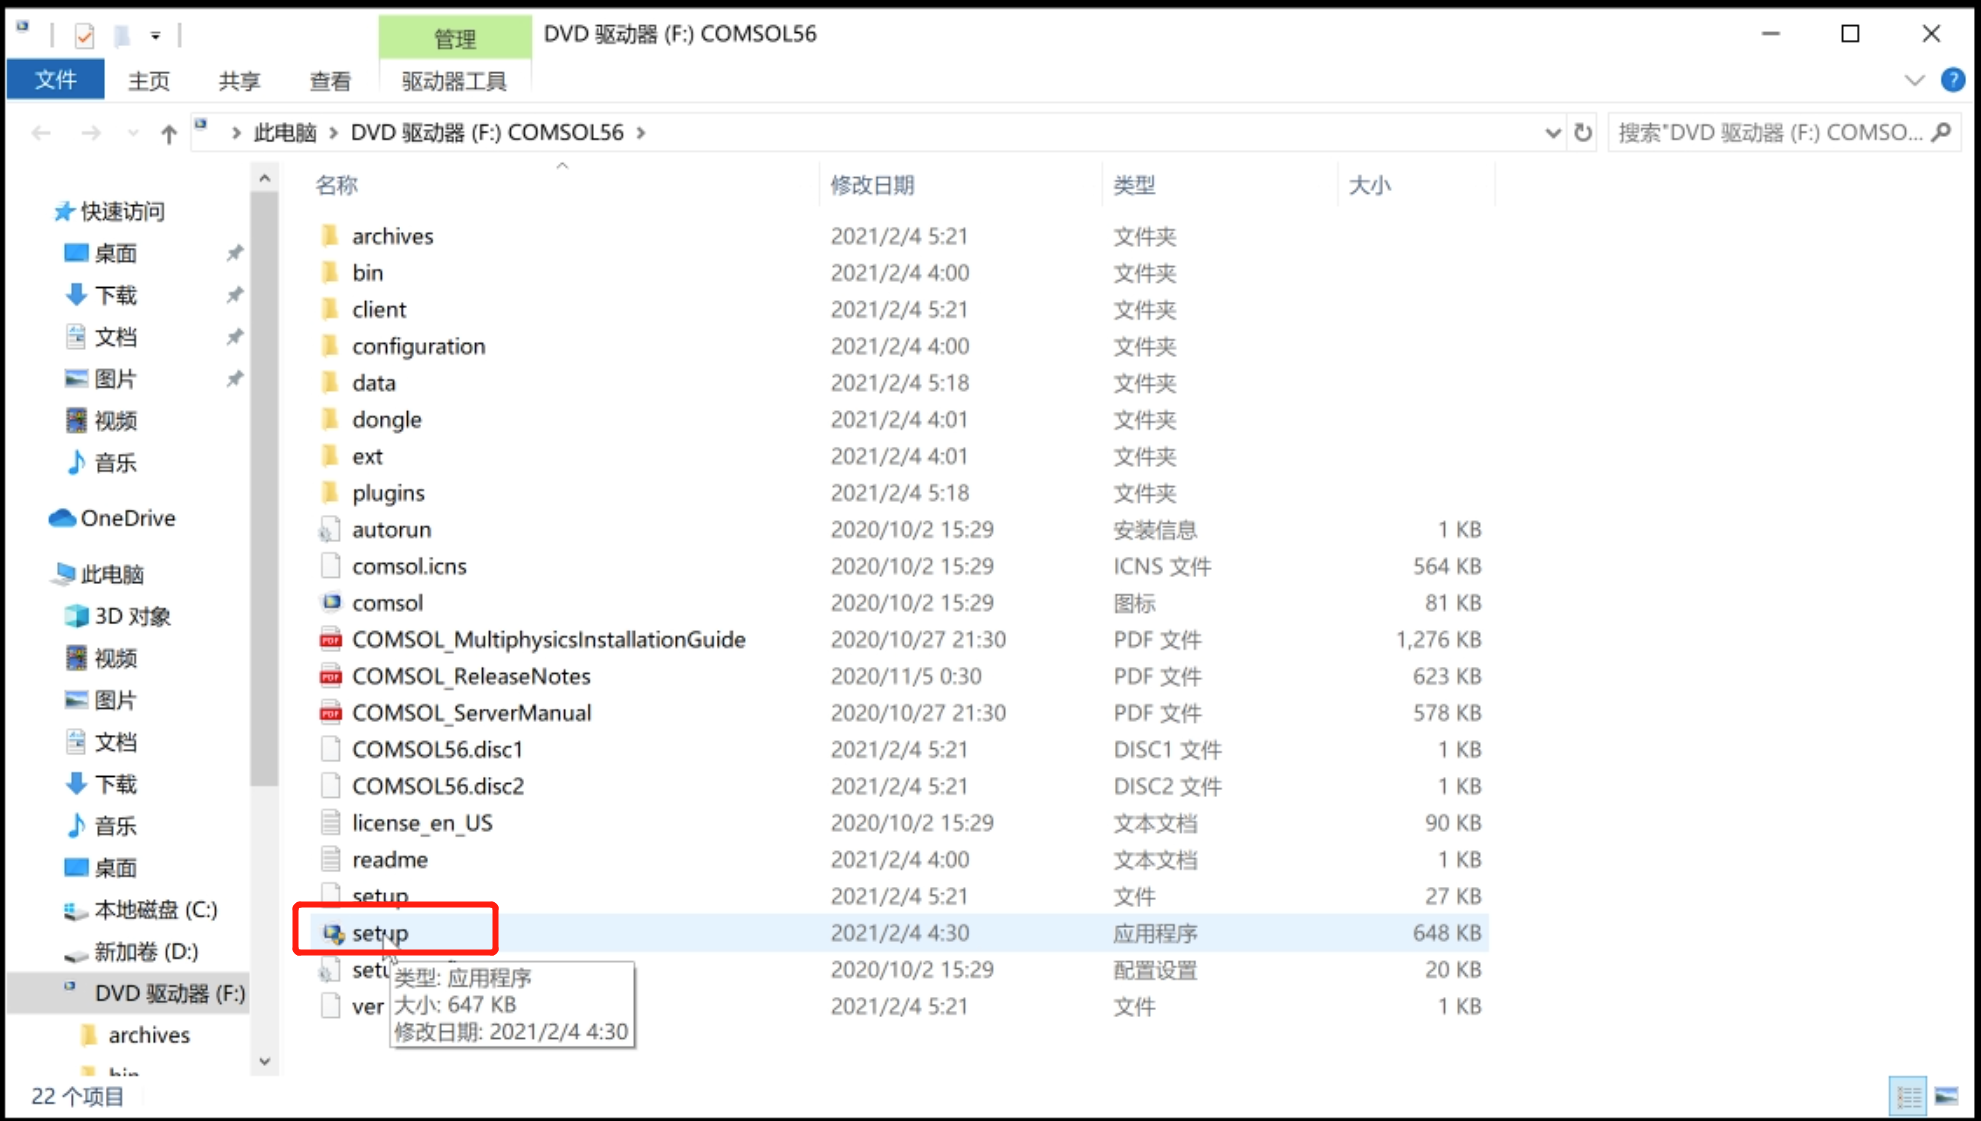
Task: Switch to large icons view
Action: (1946, 1096)
